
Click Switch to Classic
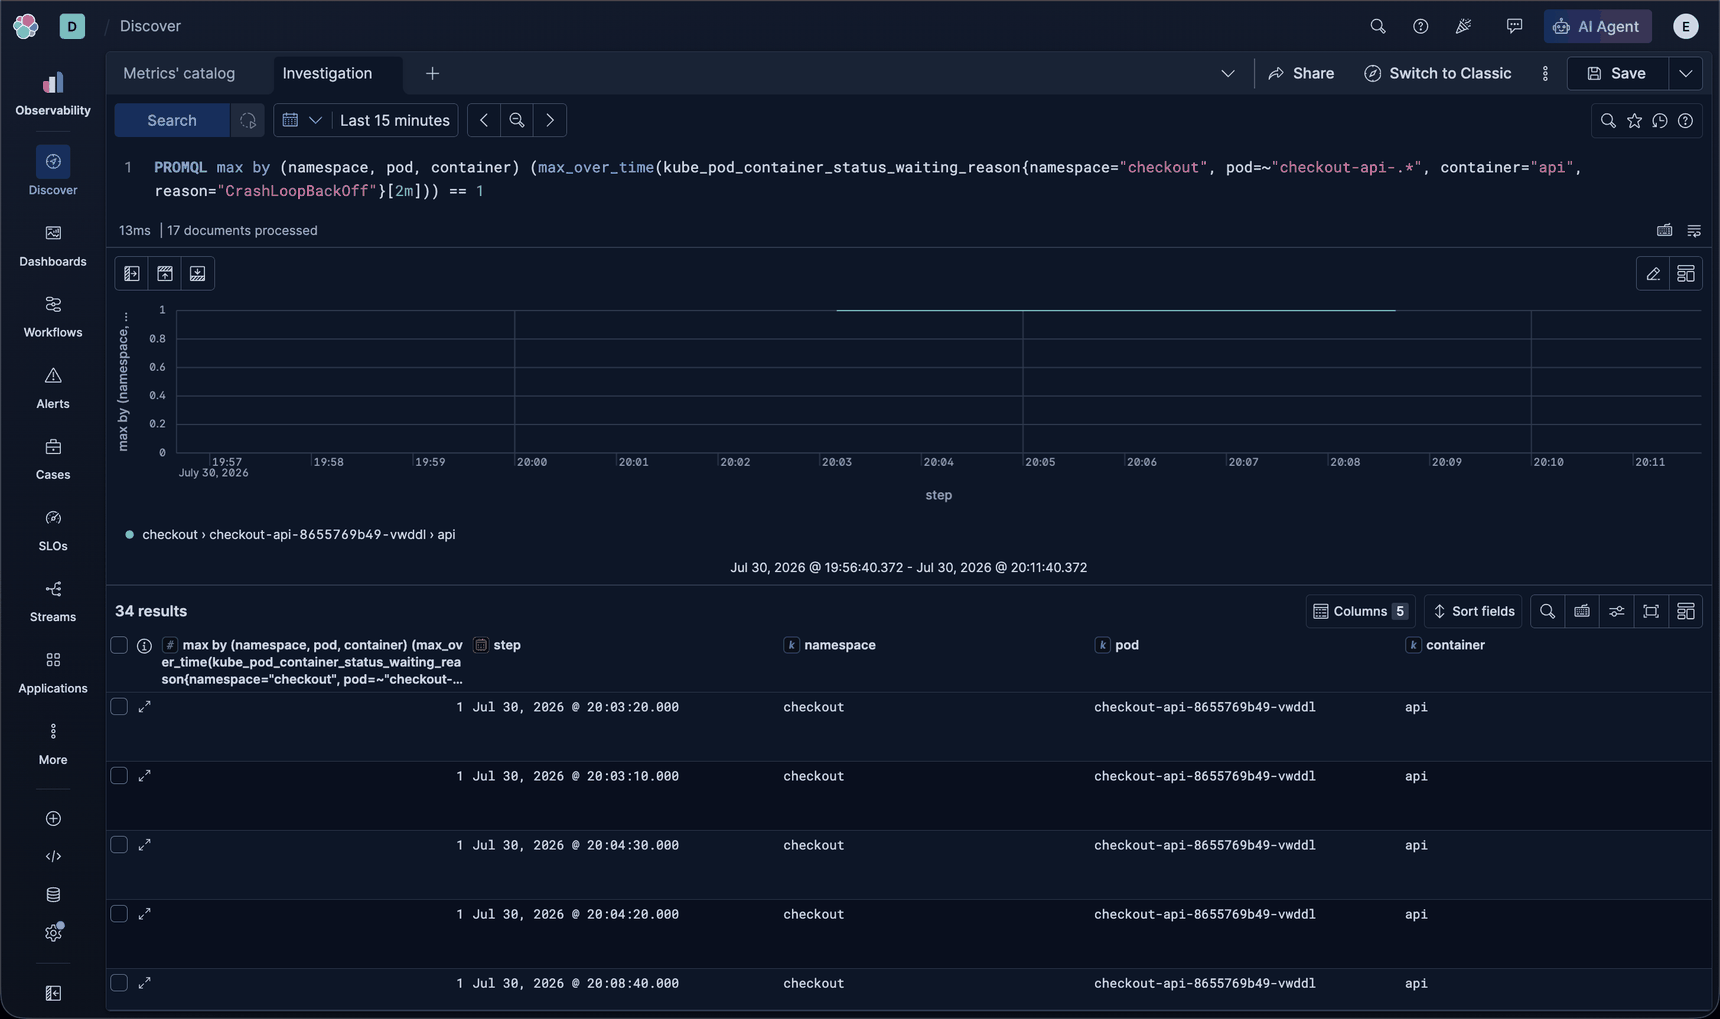(x=1438, y=73)
